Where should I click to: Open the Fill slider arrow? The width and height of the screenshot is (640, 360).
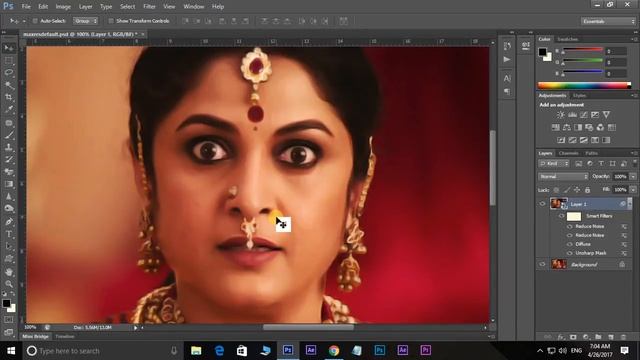pyautogui.click(x=633, y=190)
